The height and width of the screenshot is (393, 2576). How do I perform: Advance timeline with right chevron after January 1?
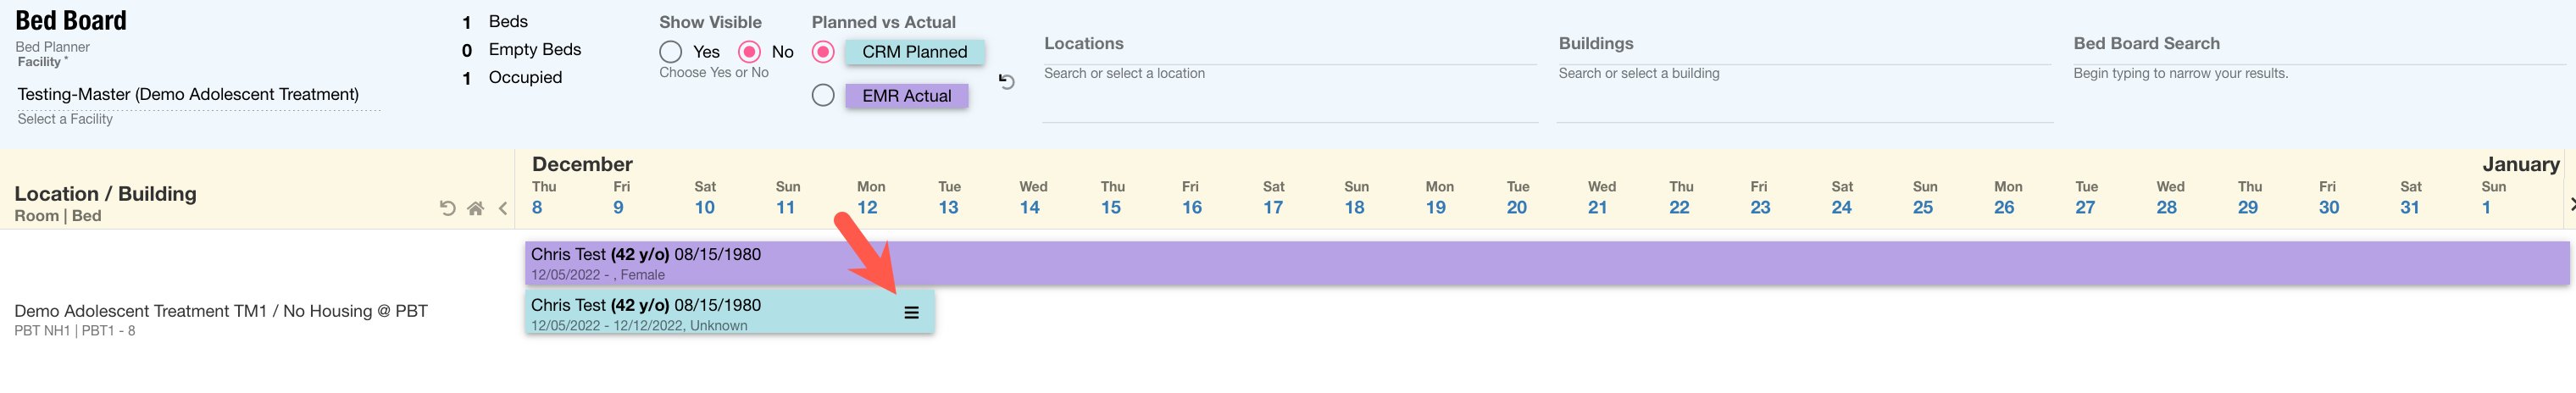coord(2571,204)
